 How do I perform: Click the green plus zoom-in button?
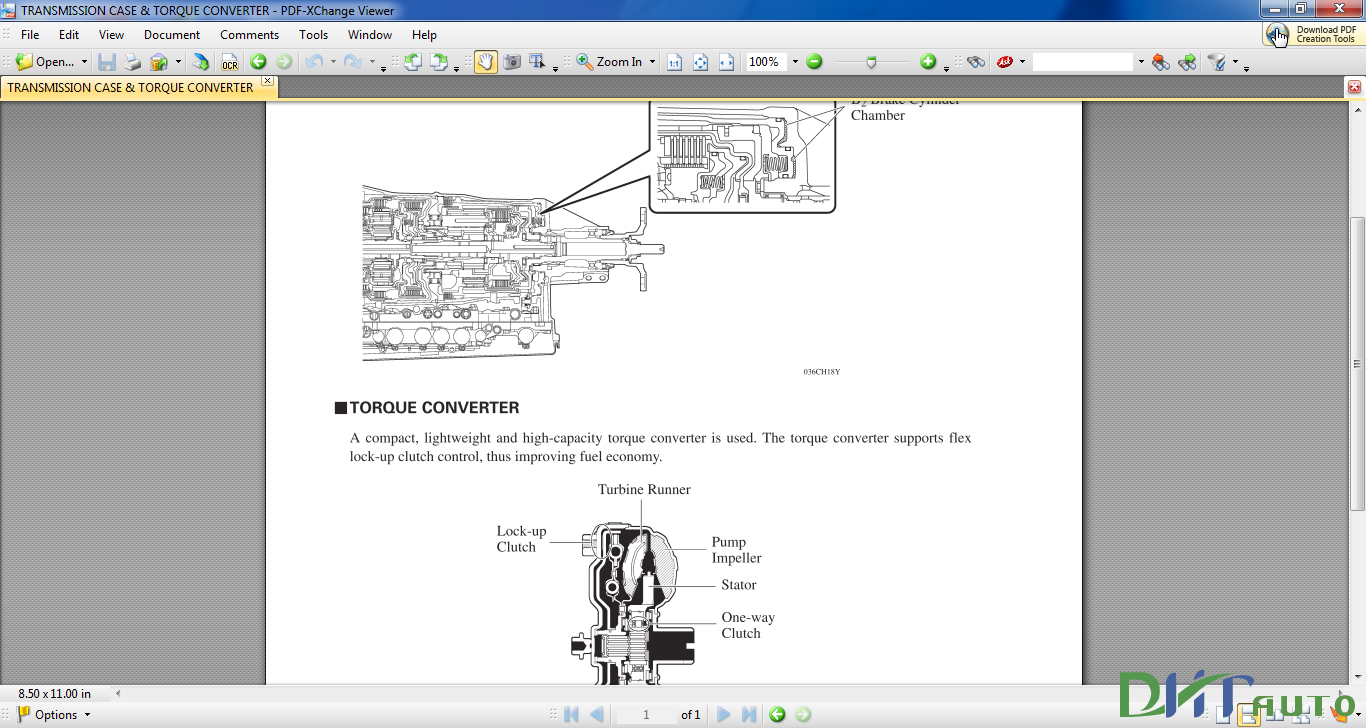click(928, 62)
